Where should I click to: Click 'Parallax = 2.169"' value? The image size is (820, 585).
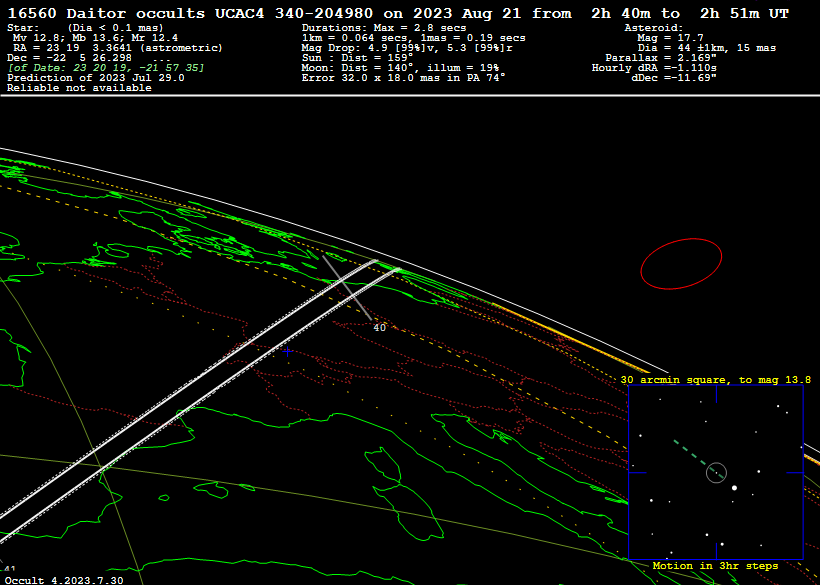coord(661,58)
